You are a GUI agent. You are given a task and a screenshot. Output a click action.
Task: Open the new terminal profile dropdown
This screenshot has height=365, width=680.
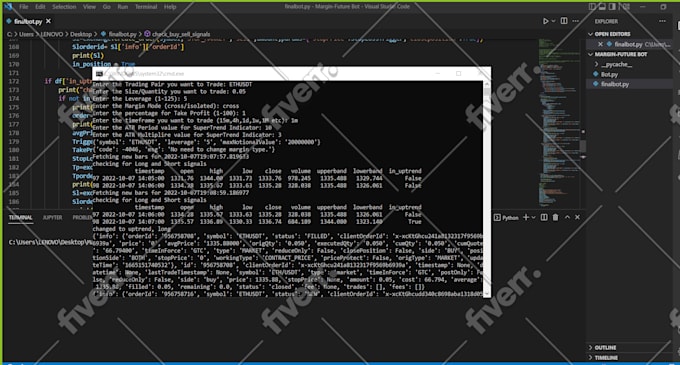pos(533,217)
